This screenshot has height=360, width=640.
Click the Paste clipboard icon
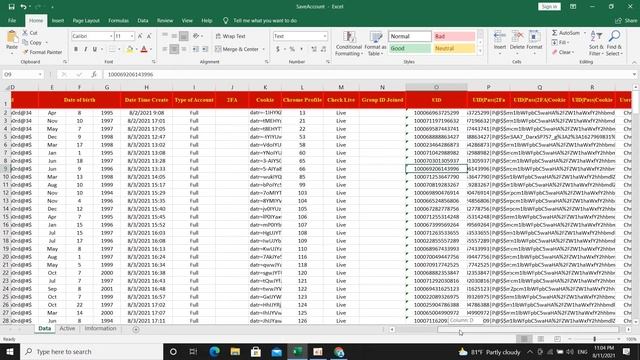(x=12, y=37)
